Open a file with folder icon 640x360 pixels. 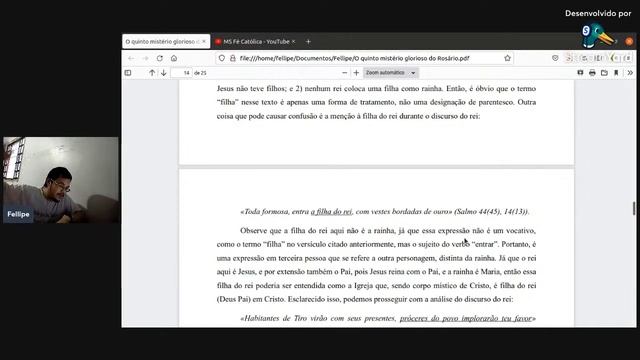[x=604, y=73]
